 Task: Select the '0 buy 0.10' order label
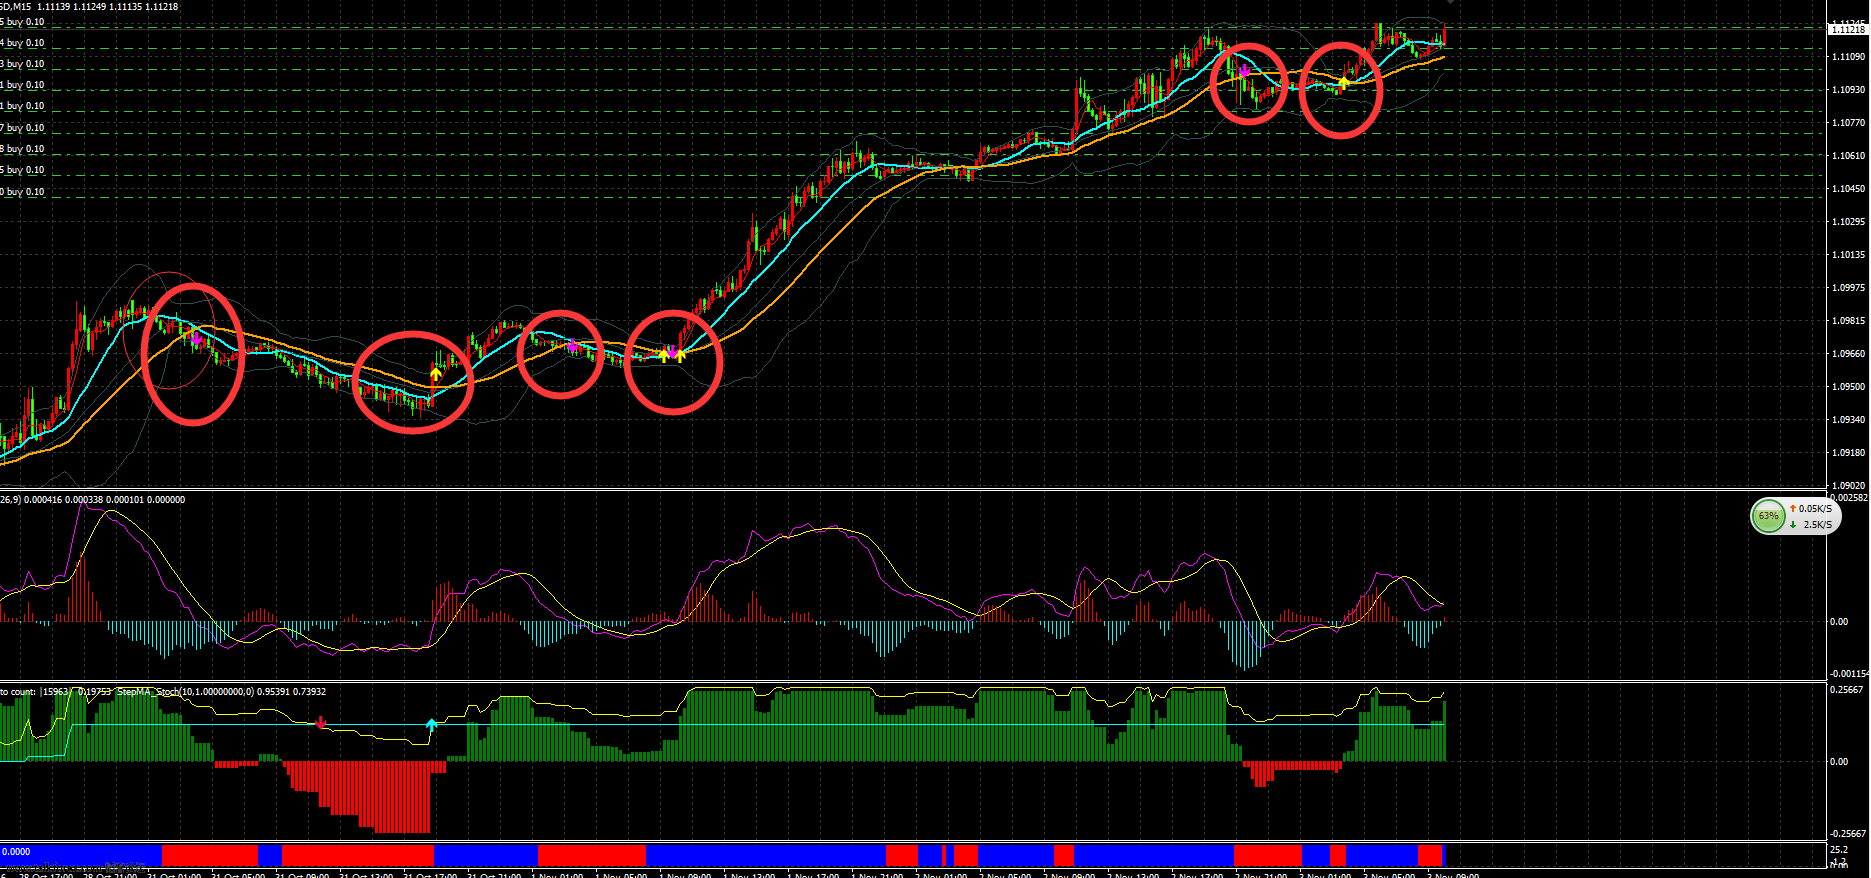tap(22, 192)
